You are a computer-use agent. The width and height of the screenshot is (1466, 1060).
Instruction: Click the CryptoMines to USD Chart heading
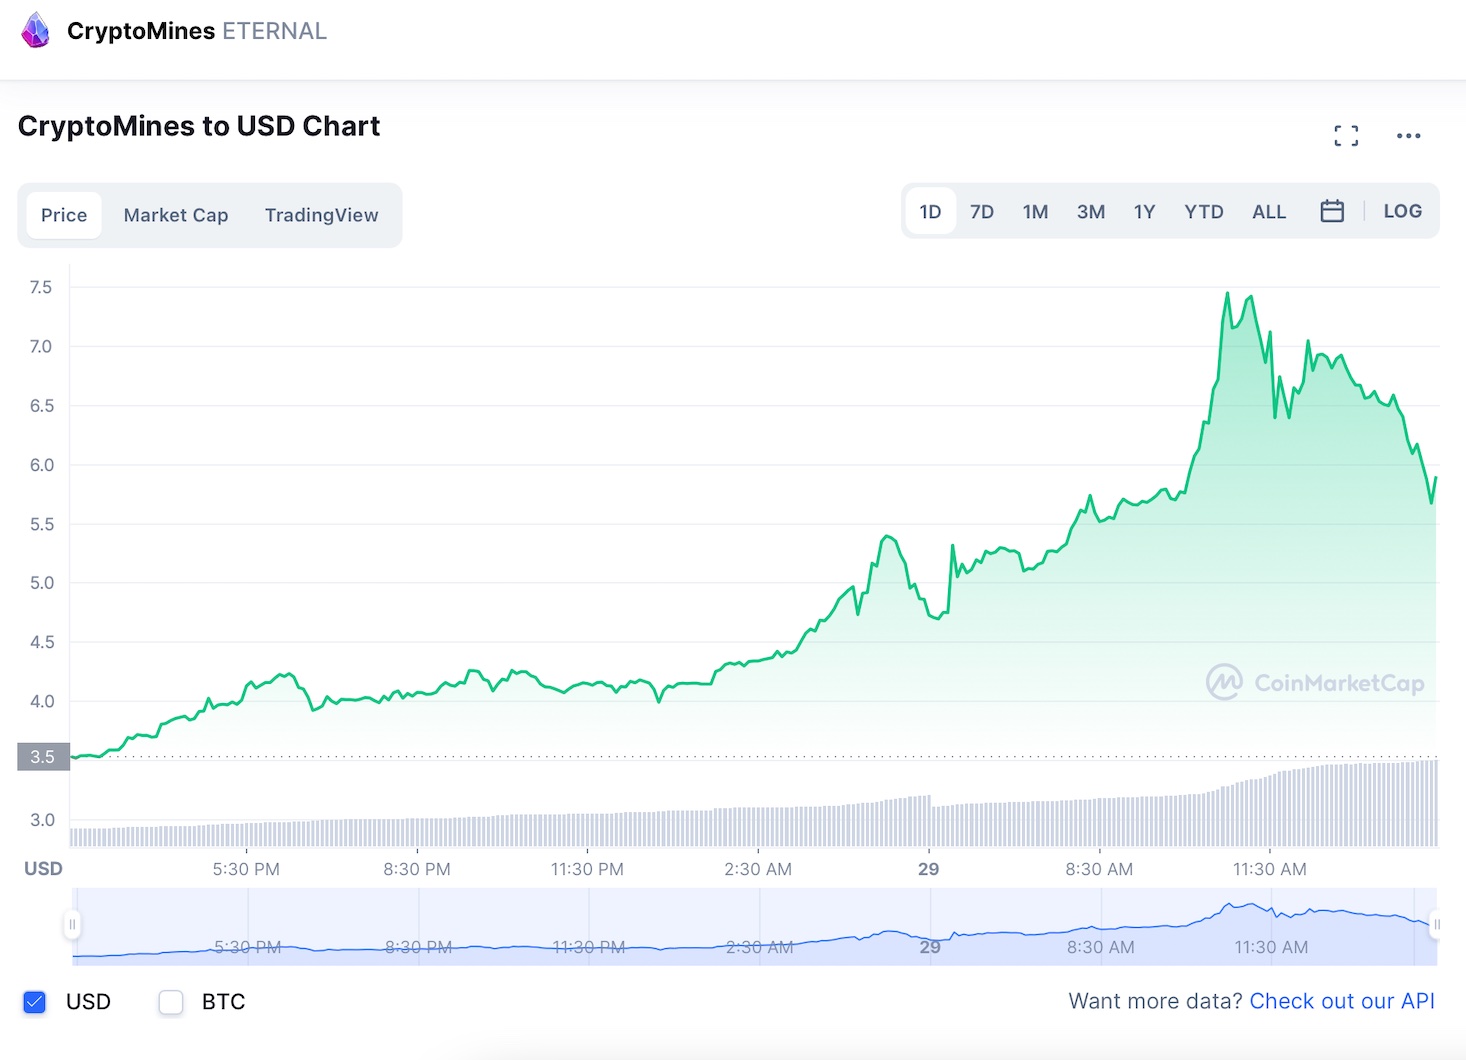click(x=199, y=126)
